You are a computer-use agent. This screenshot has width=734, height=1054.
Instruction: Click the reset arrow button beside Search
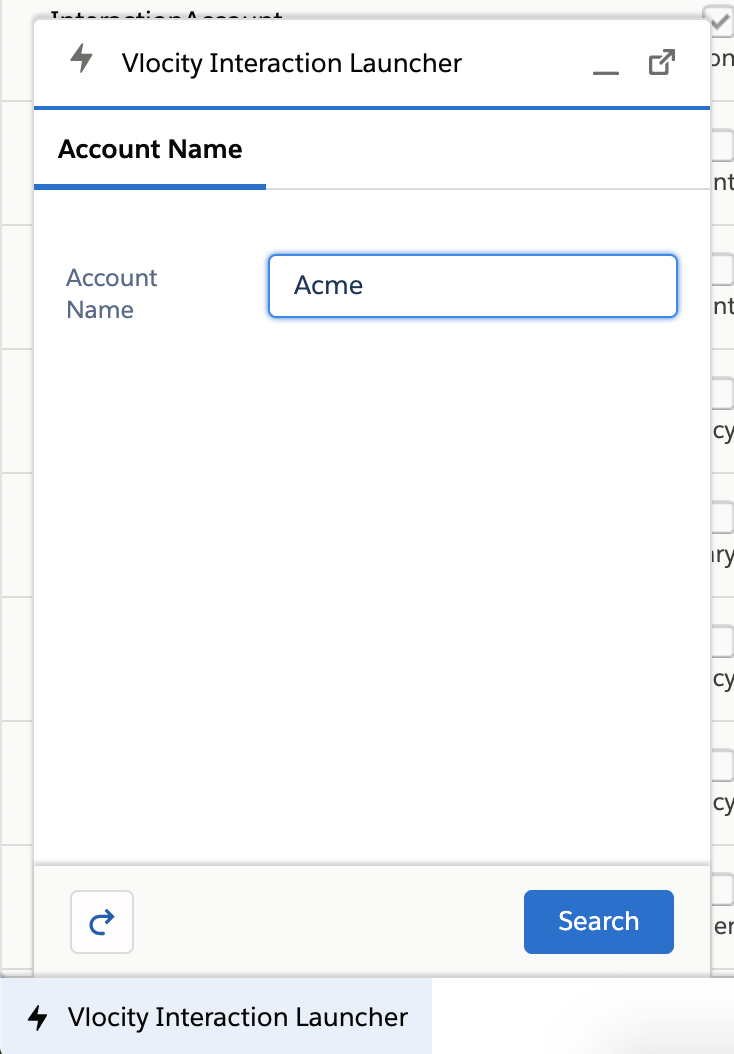(x=102, y=922)
